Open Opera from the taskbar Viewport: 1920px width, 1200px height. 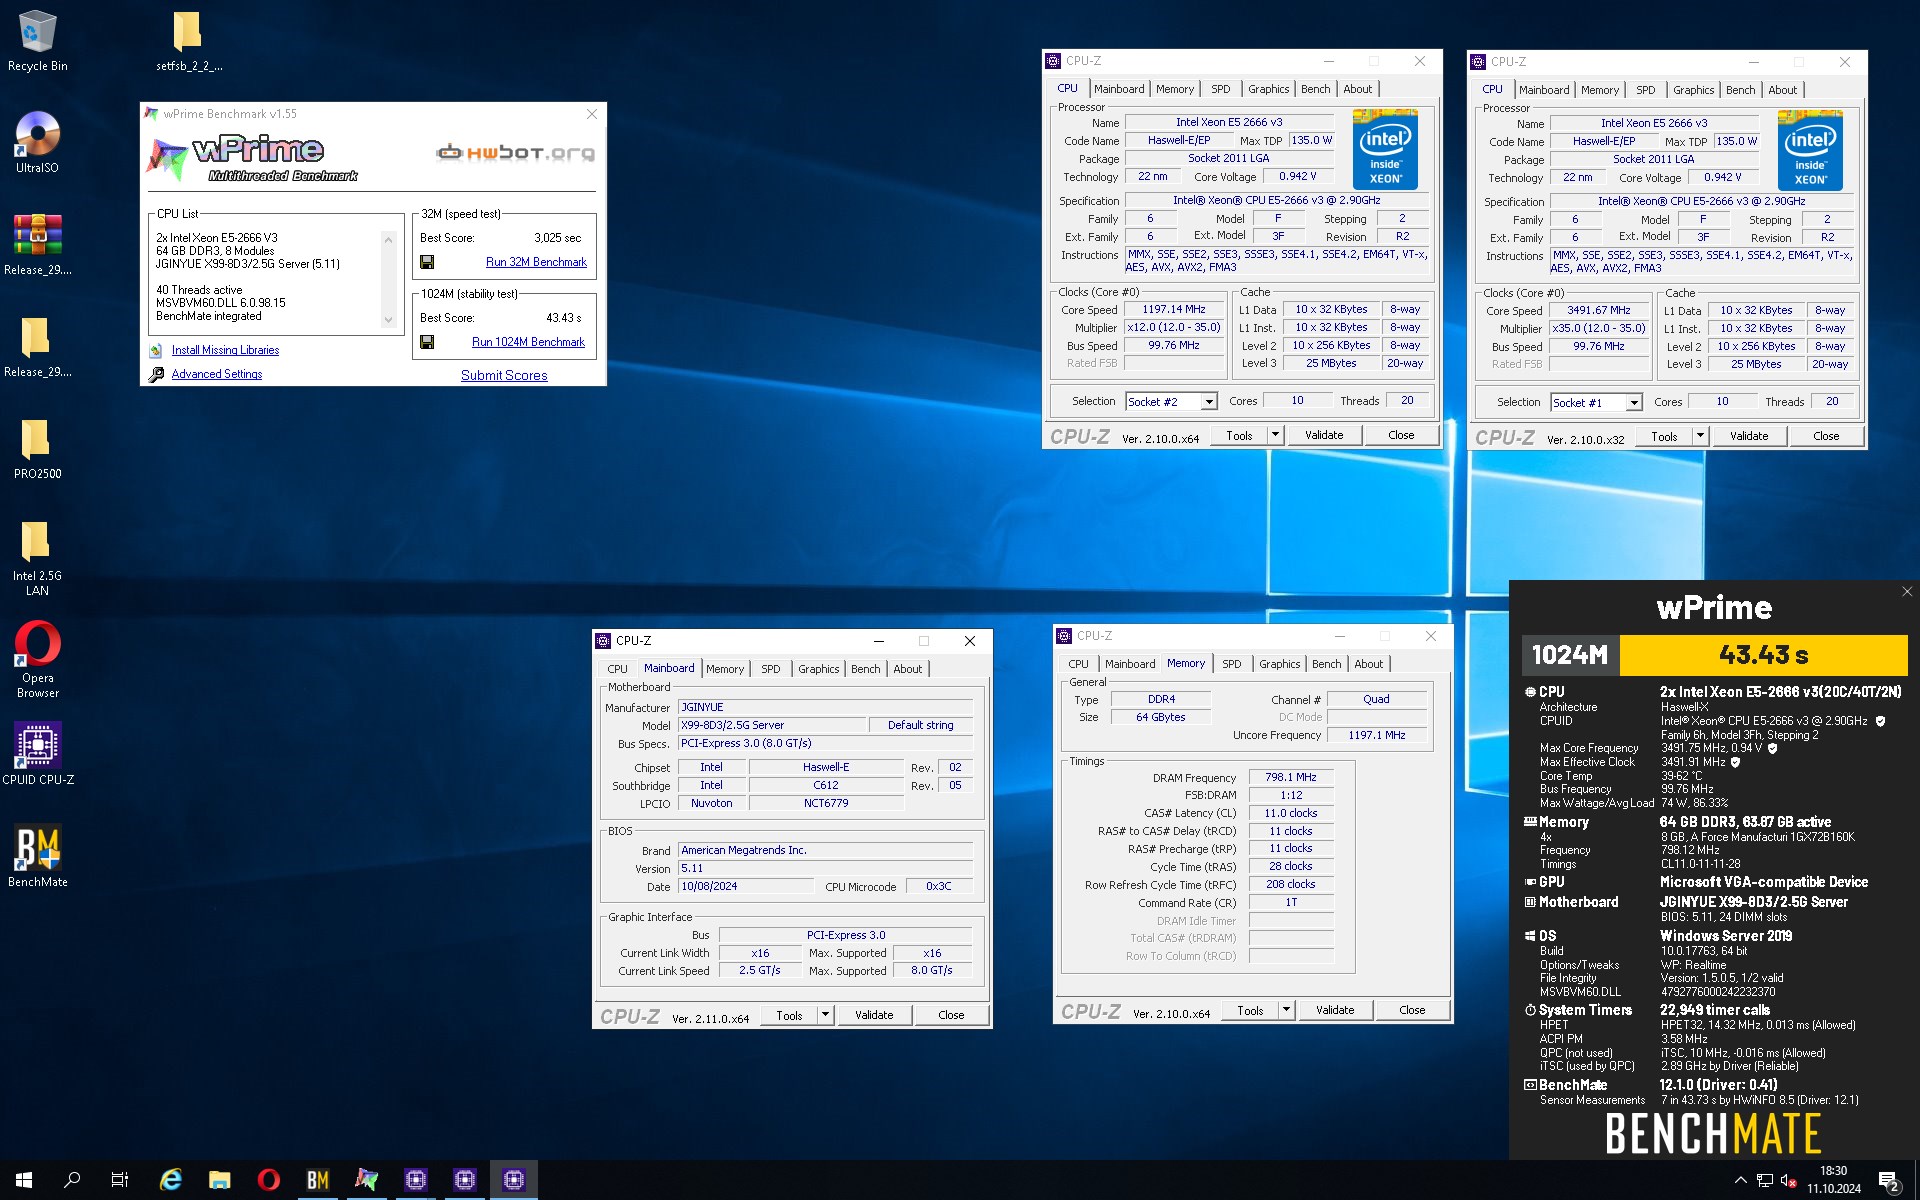tap(269, 1180)
